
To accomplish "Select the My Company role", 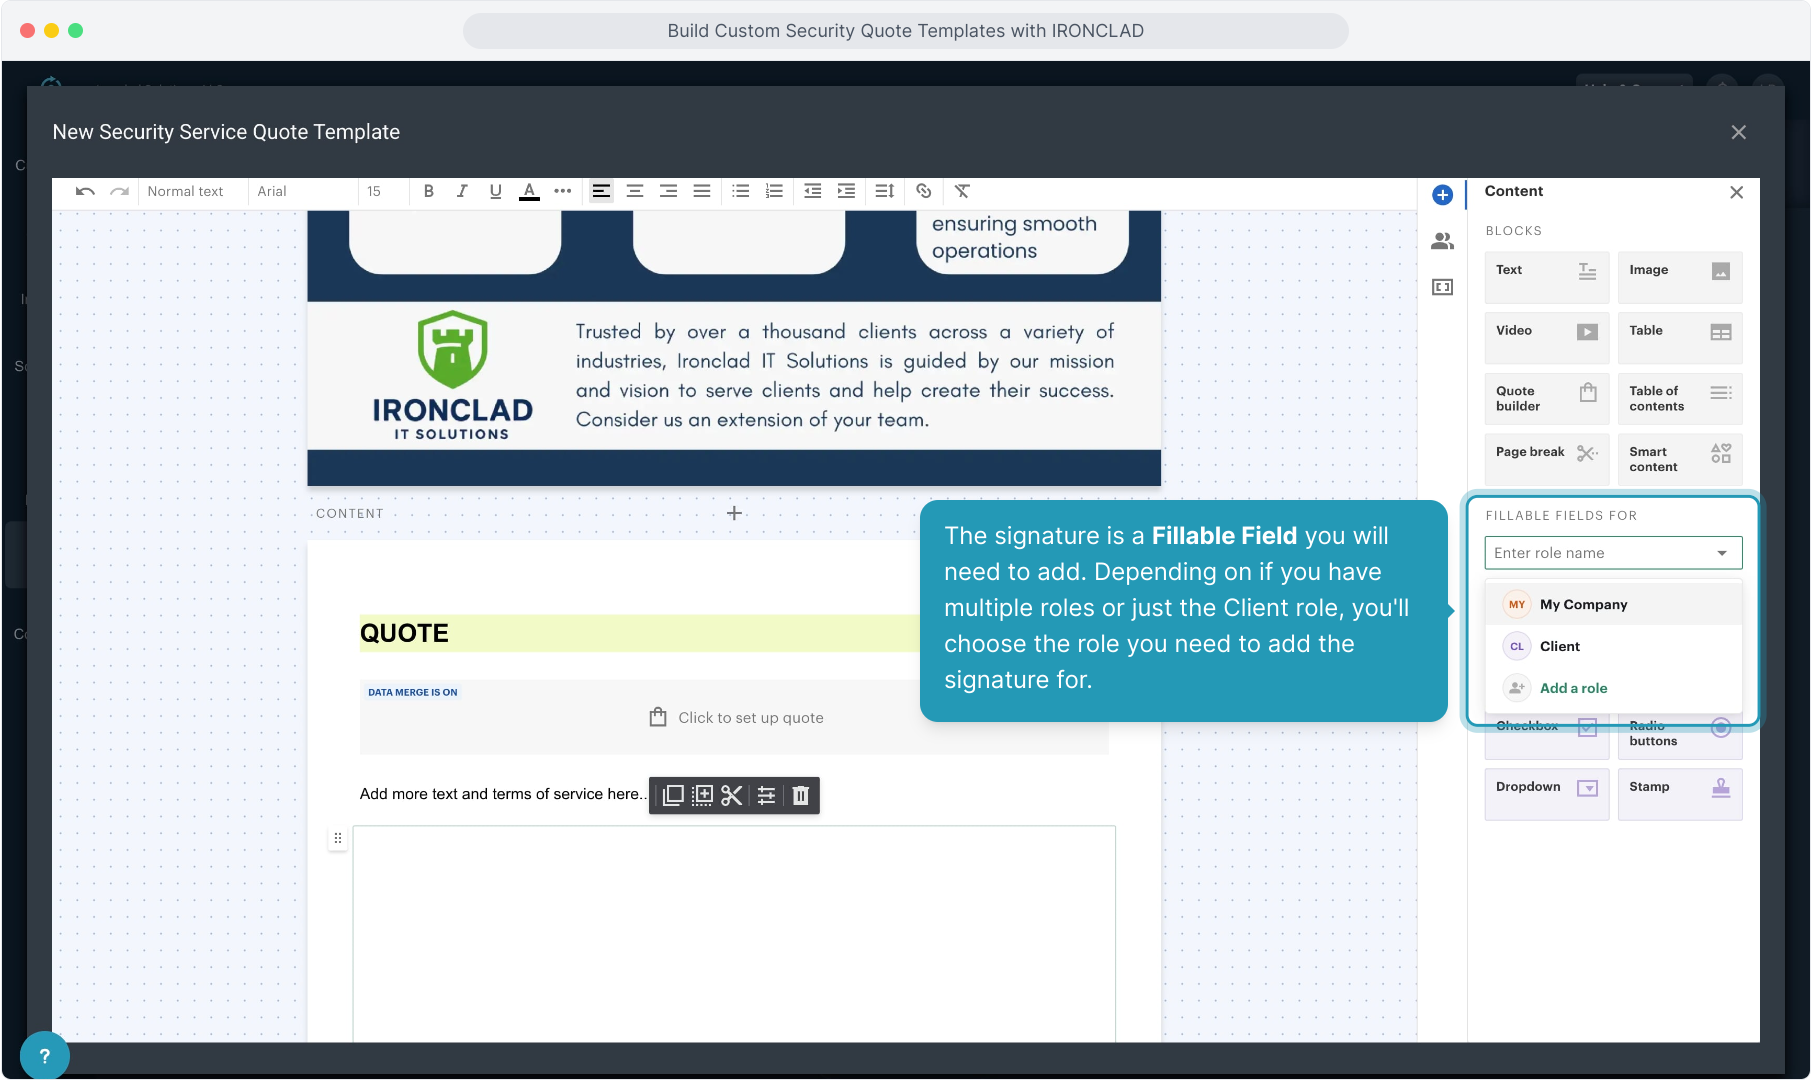I will pyautogui.click(x=1613, y=604).
